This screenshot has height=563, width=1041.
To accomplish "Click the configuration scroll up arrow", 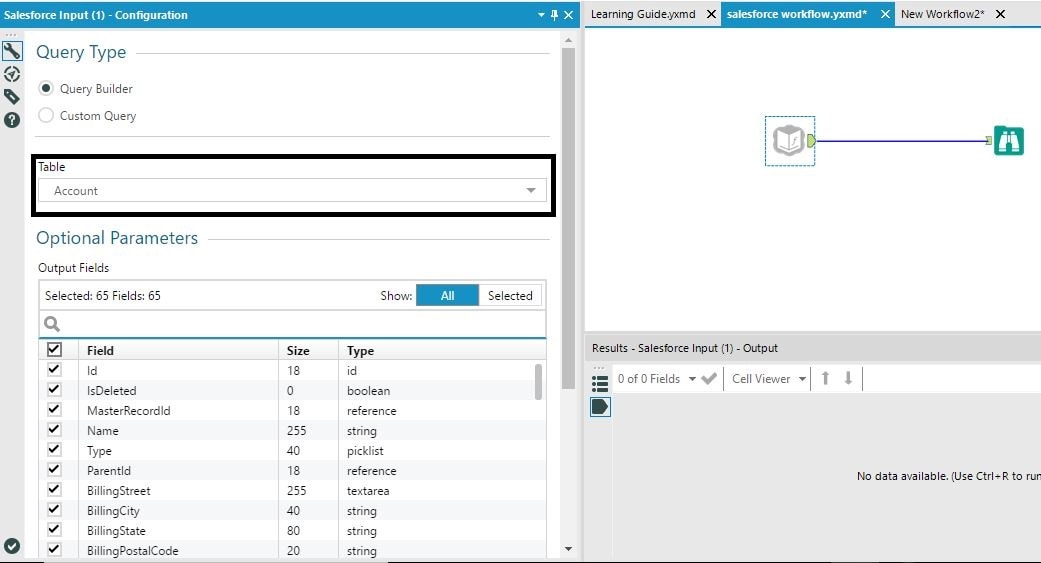I will [568, 40].
